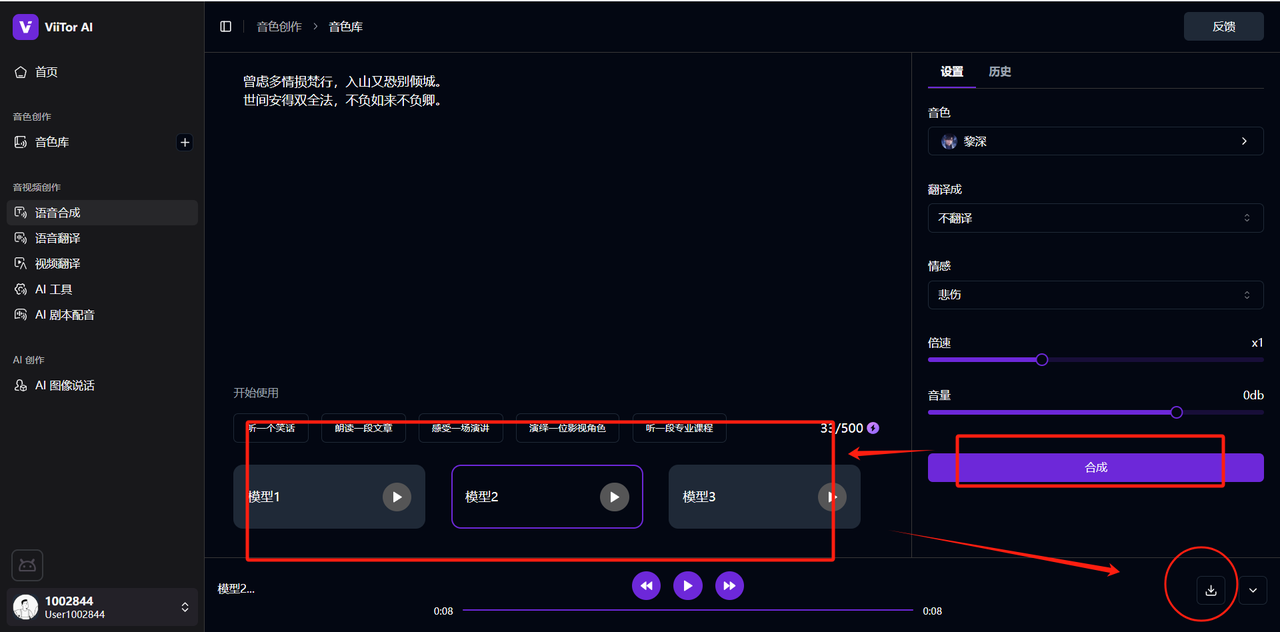Image resolution: width=1280 pixels, height=632 pixels.
Task: Open 语音翻译 in the sidebar
Action: tap(58, 238)
